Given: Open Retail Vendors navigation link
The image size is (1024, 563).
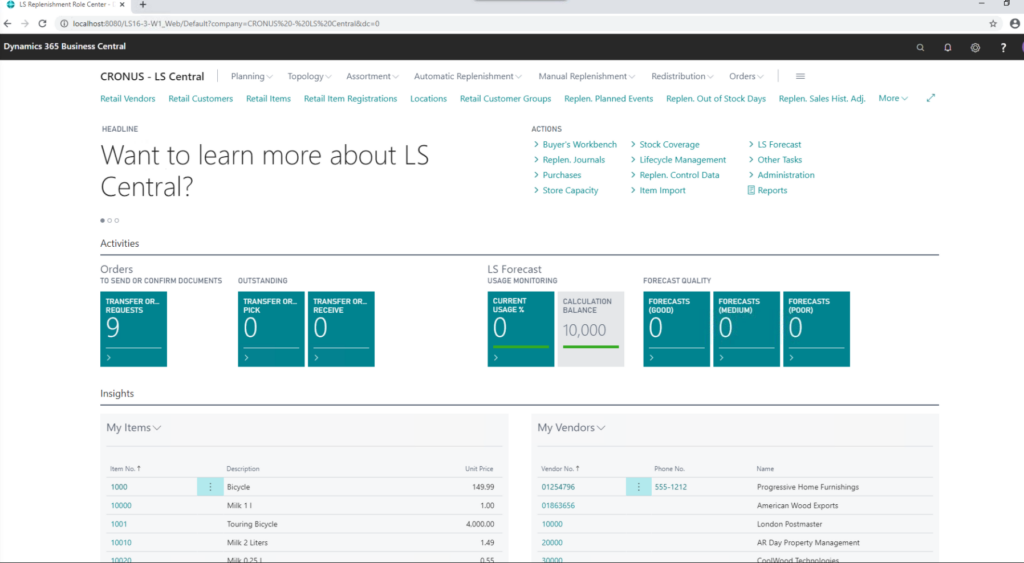Looking at the screenshot, I should [x=127, y=99].
